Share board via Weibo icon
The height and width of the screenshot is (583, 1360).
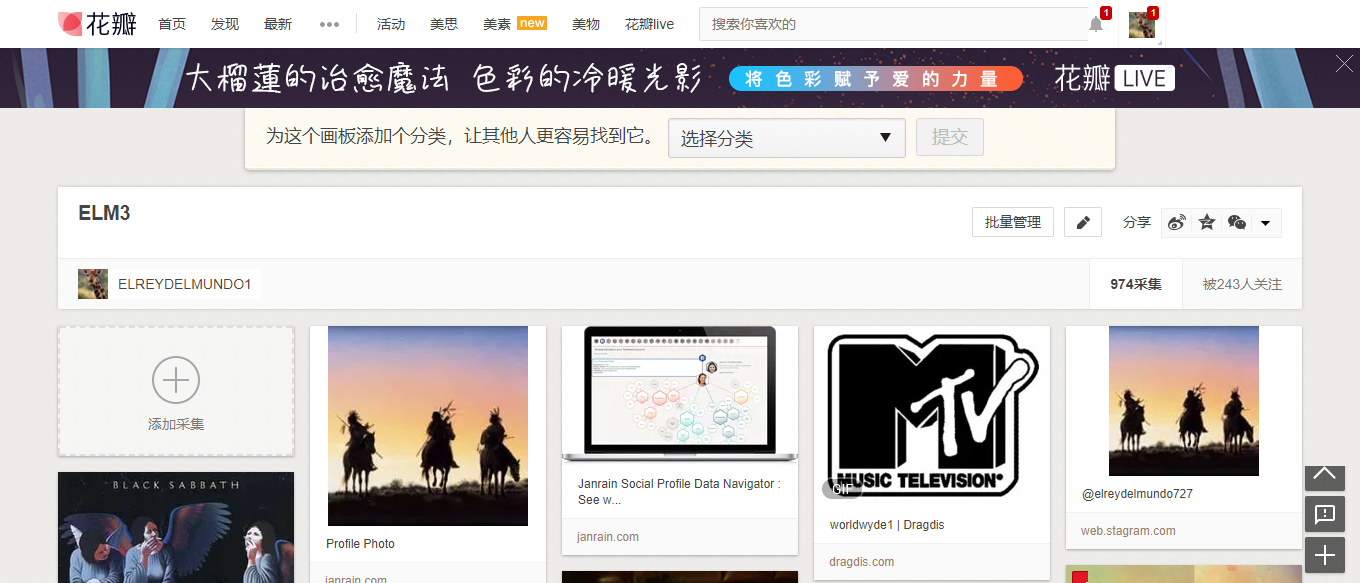point(1177,222)
